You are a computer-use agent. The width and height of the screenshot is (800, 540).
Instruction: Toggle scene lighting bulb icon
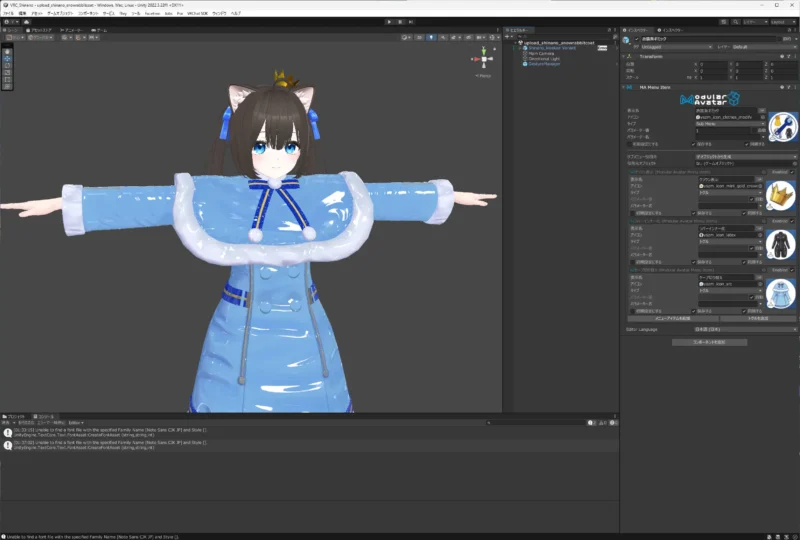pos(431,37)
